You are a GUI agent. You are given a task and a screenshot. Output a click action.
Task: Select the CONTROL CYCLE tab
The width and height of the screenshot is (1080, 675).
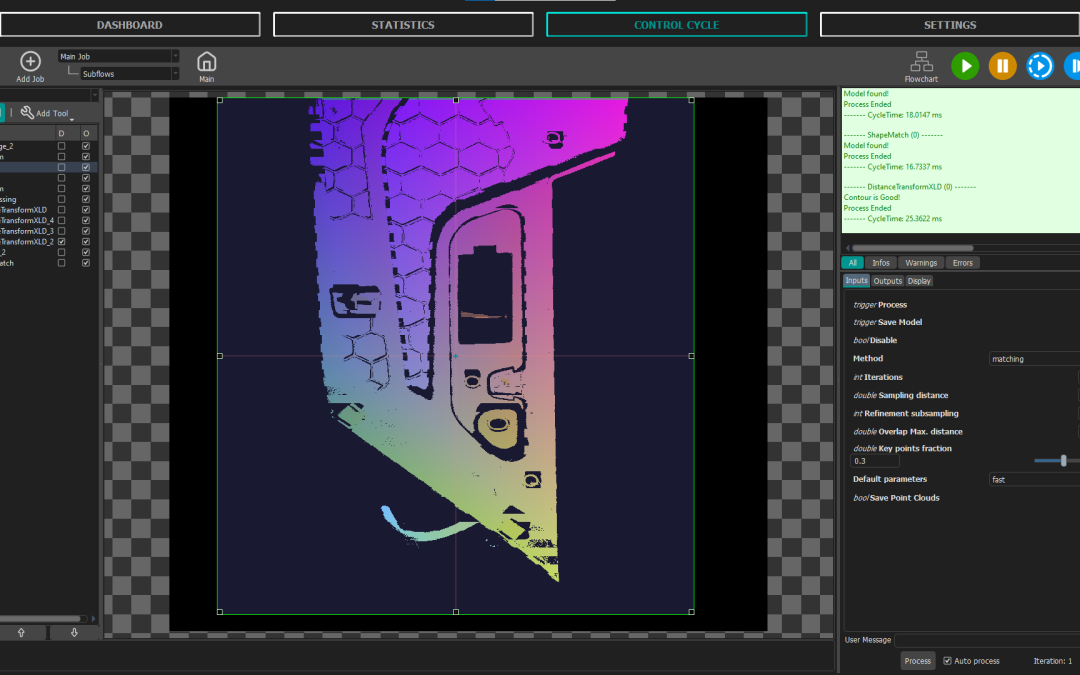(x=676, y=25)
